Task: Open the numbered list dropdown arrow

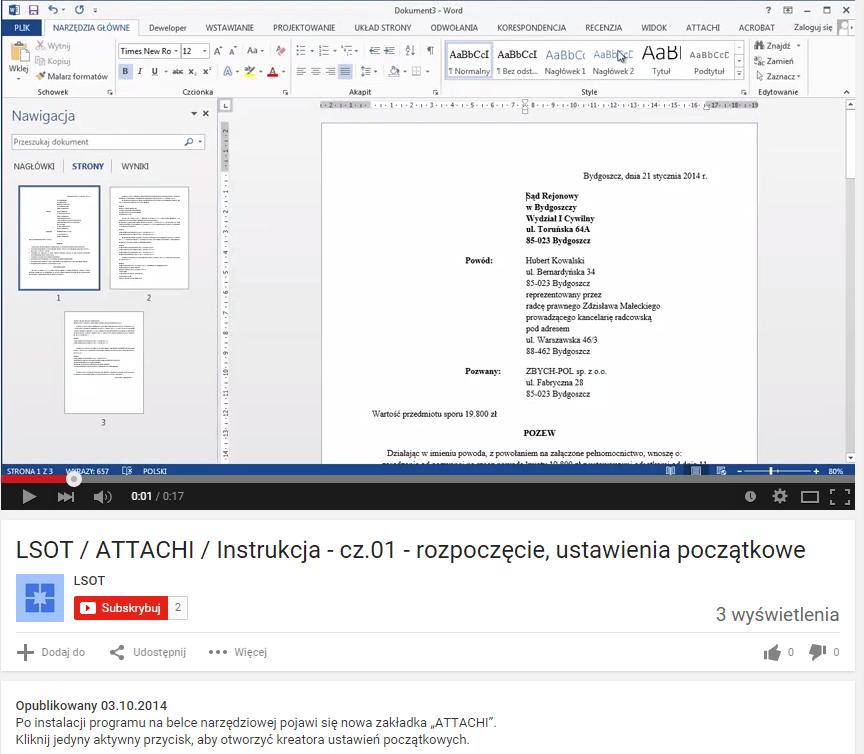Action: (335, 51)
